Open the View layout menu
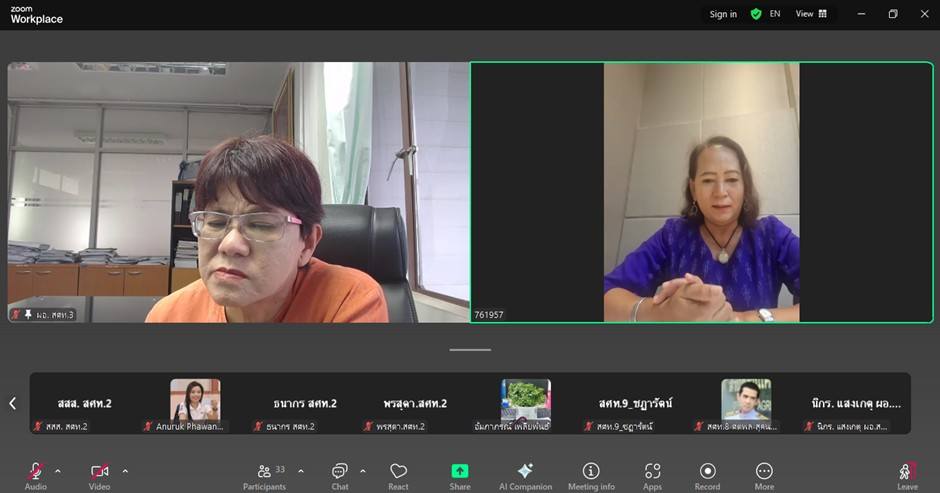Viewport: 940px width, 493px height. click(811, 14)
